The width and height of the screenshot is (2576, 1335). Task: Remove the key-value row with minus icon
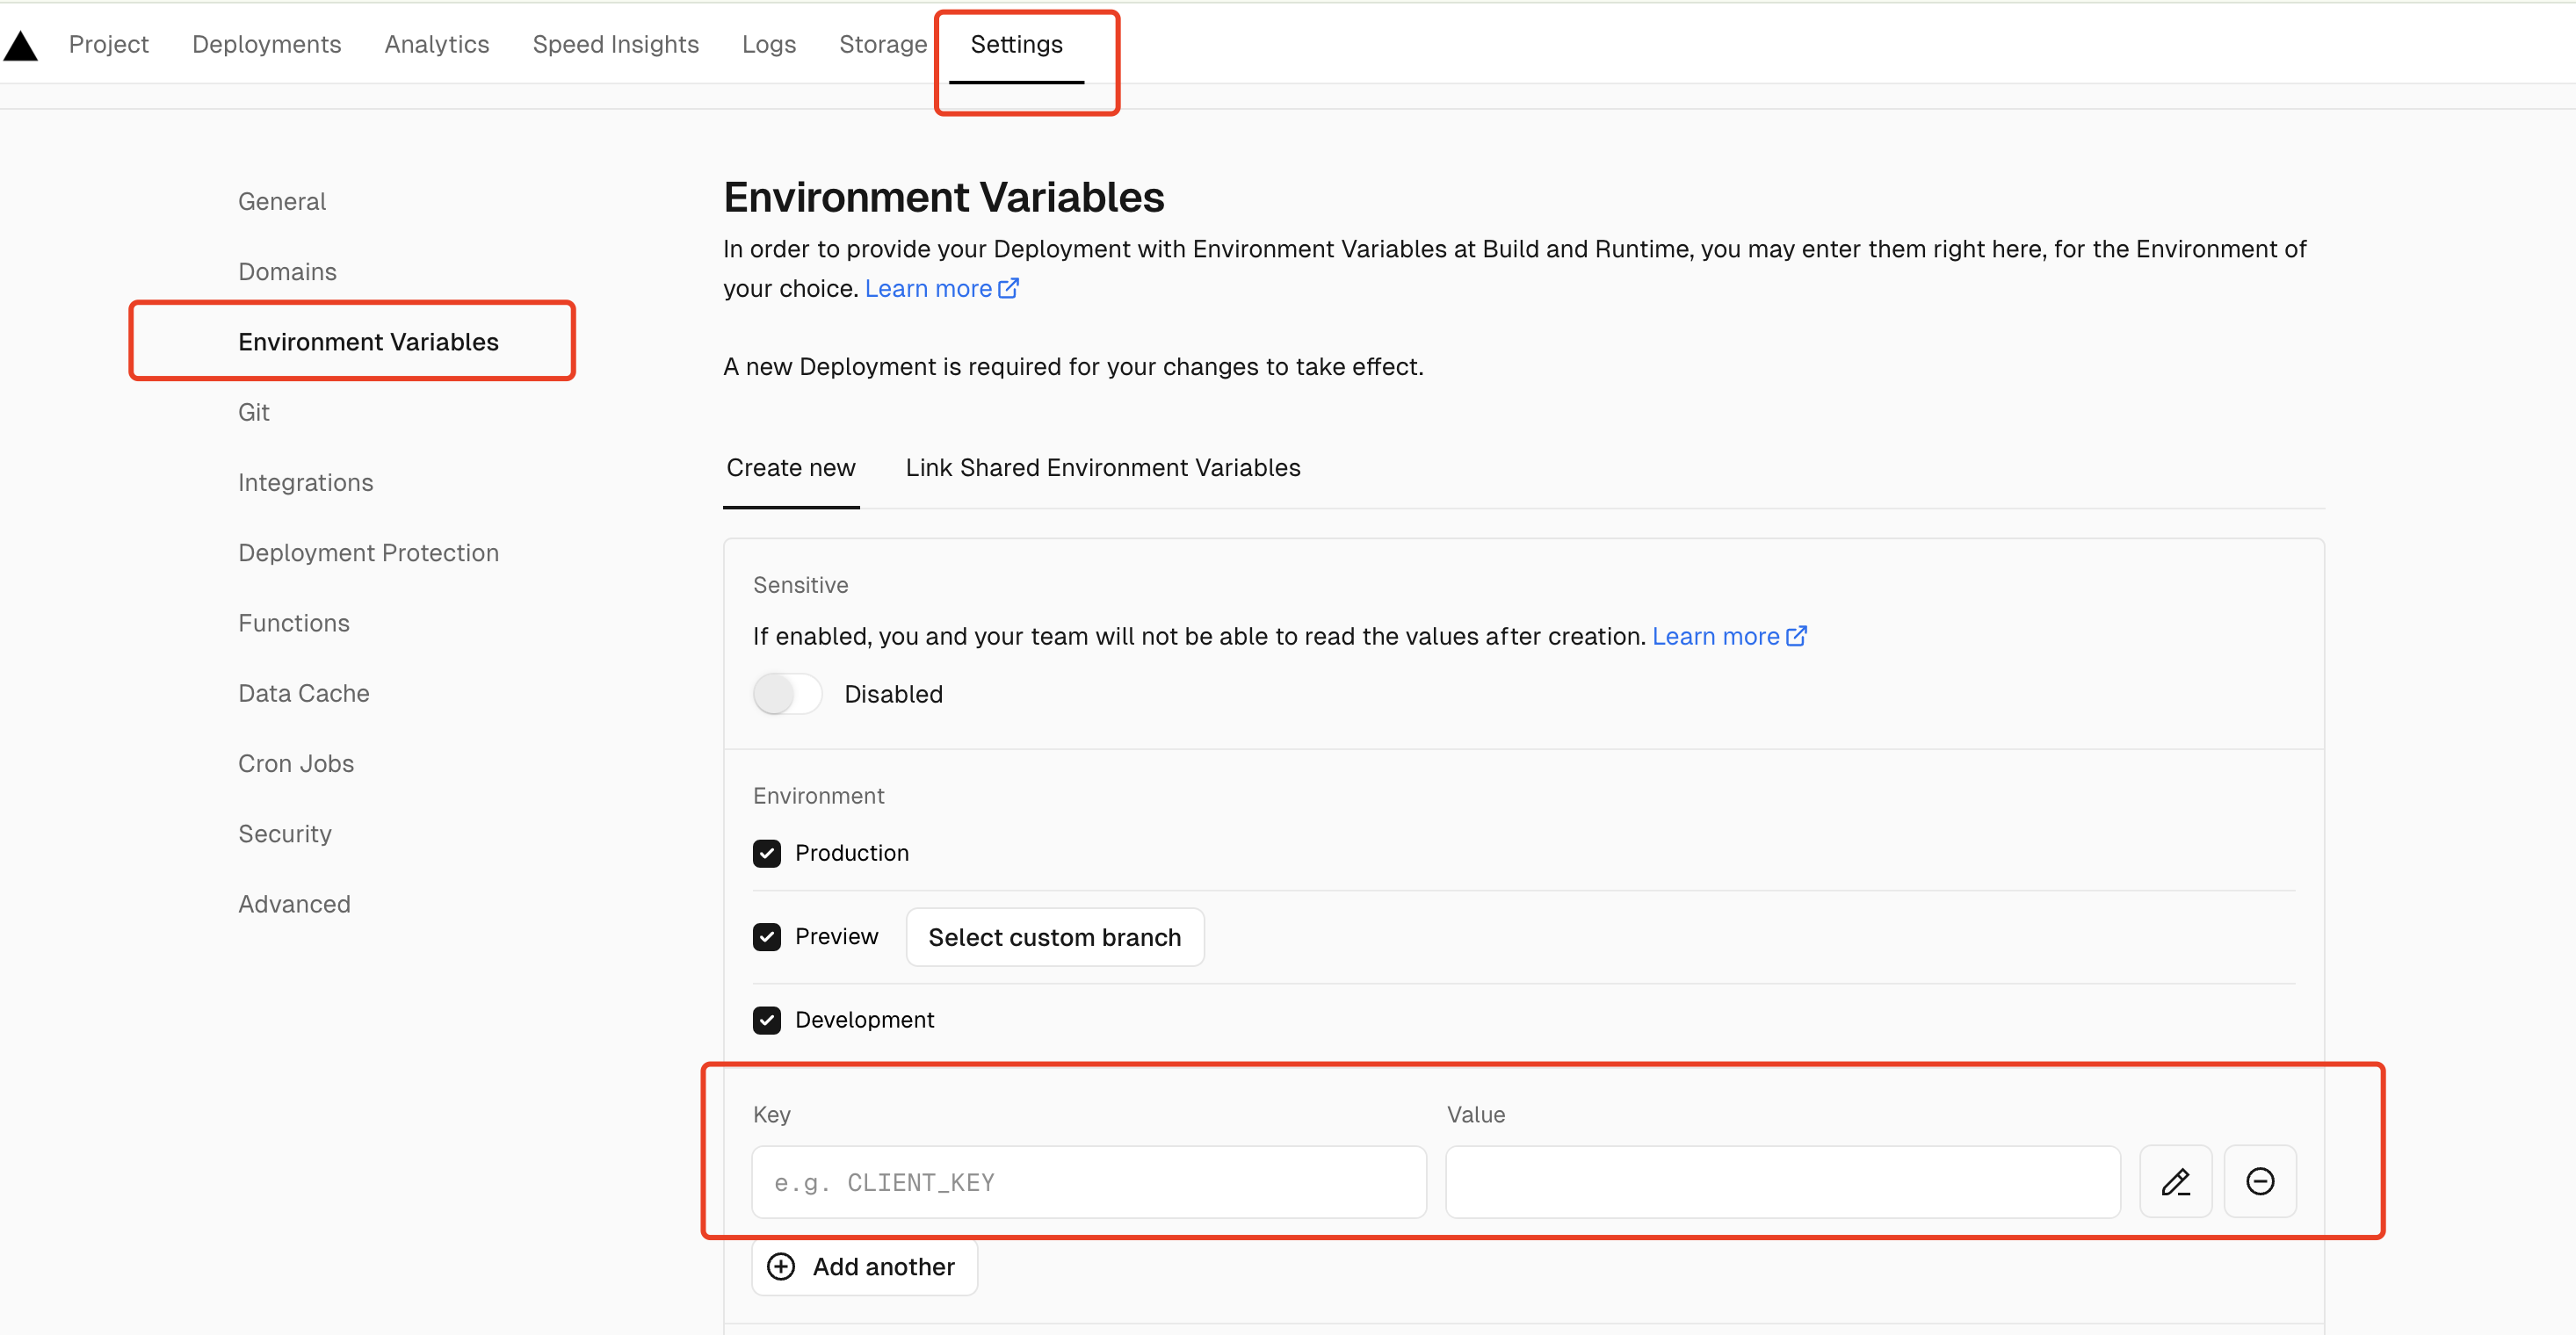click(x=2260, y=1181)
